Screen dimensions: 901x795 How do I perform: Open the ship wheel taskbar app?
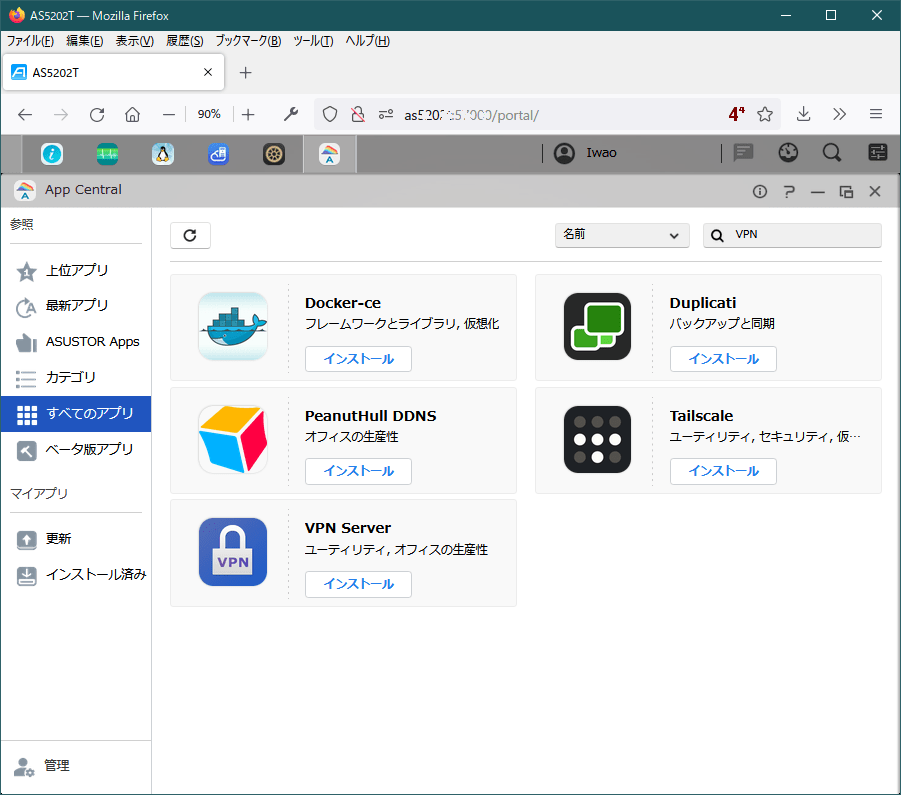click(x=274, y=154)
